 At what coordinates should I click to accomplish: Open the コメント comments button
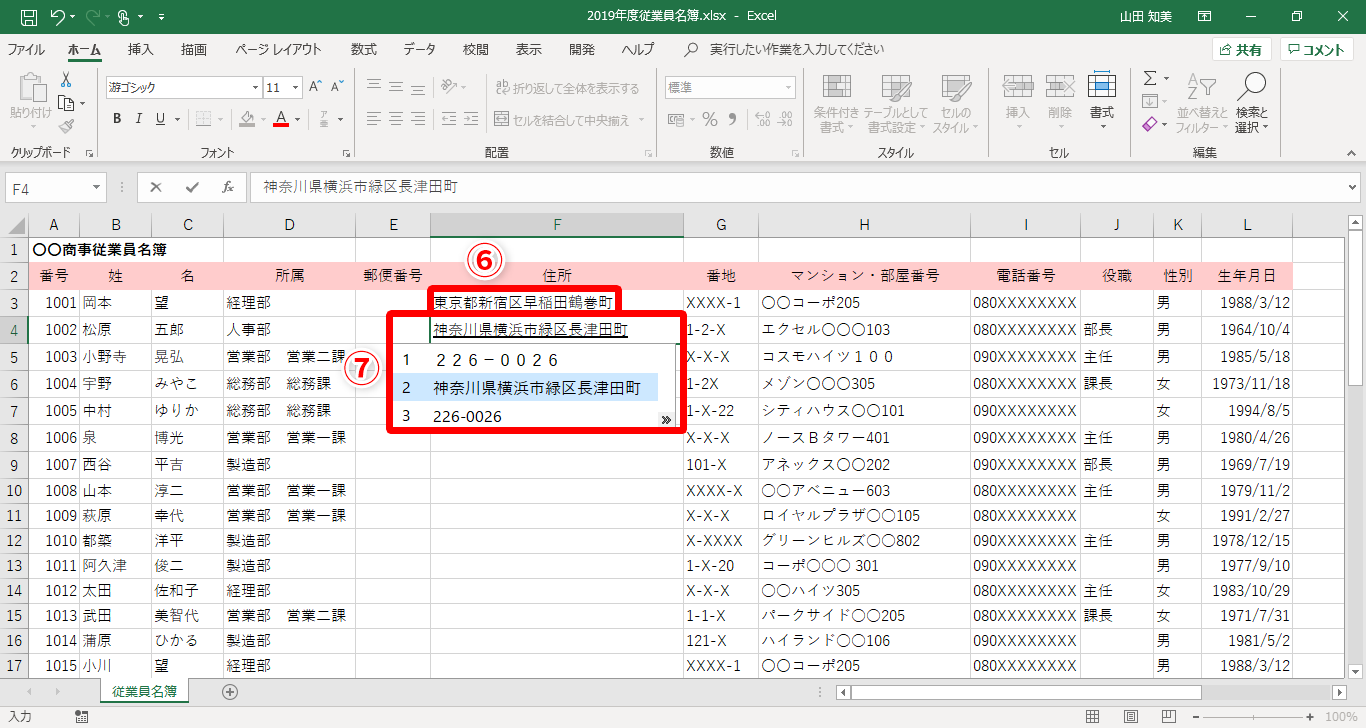coord(1316,50)
